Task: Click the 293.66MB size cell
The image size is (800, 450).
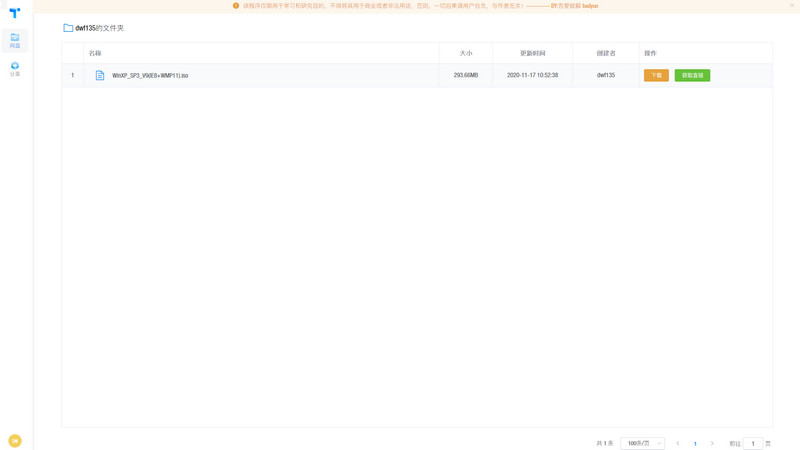Action: [x=466, y=75]
